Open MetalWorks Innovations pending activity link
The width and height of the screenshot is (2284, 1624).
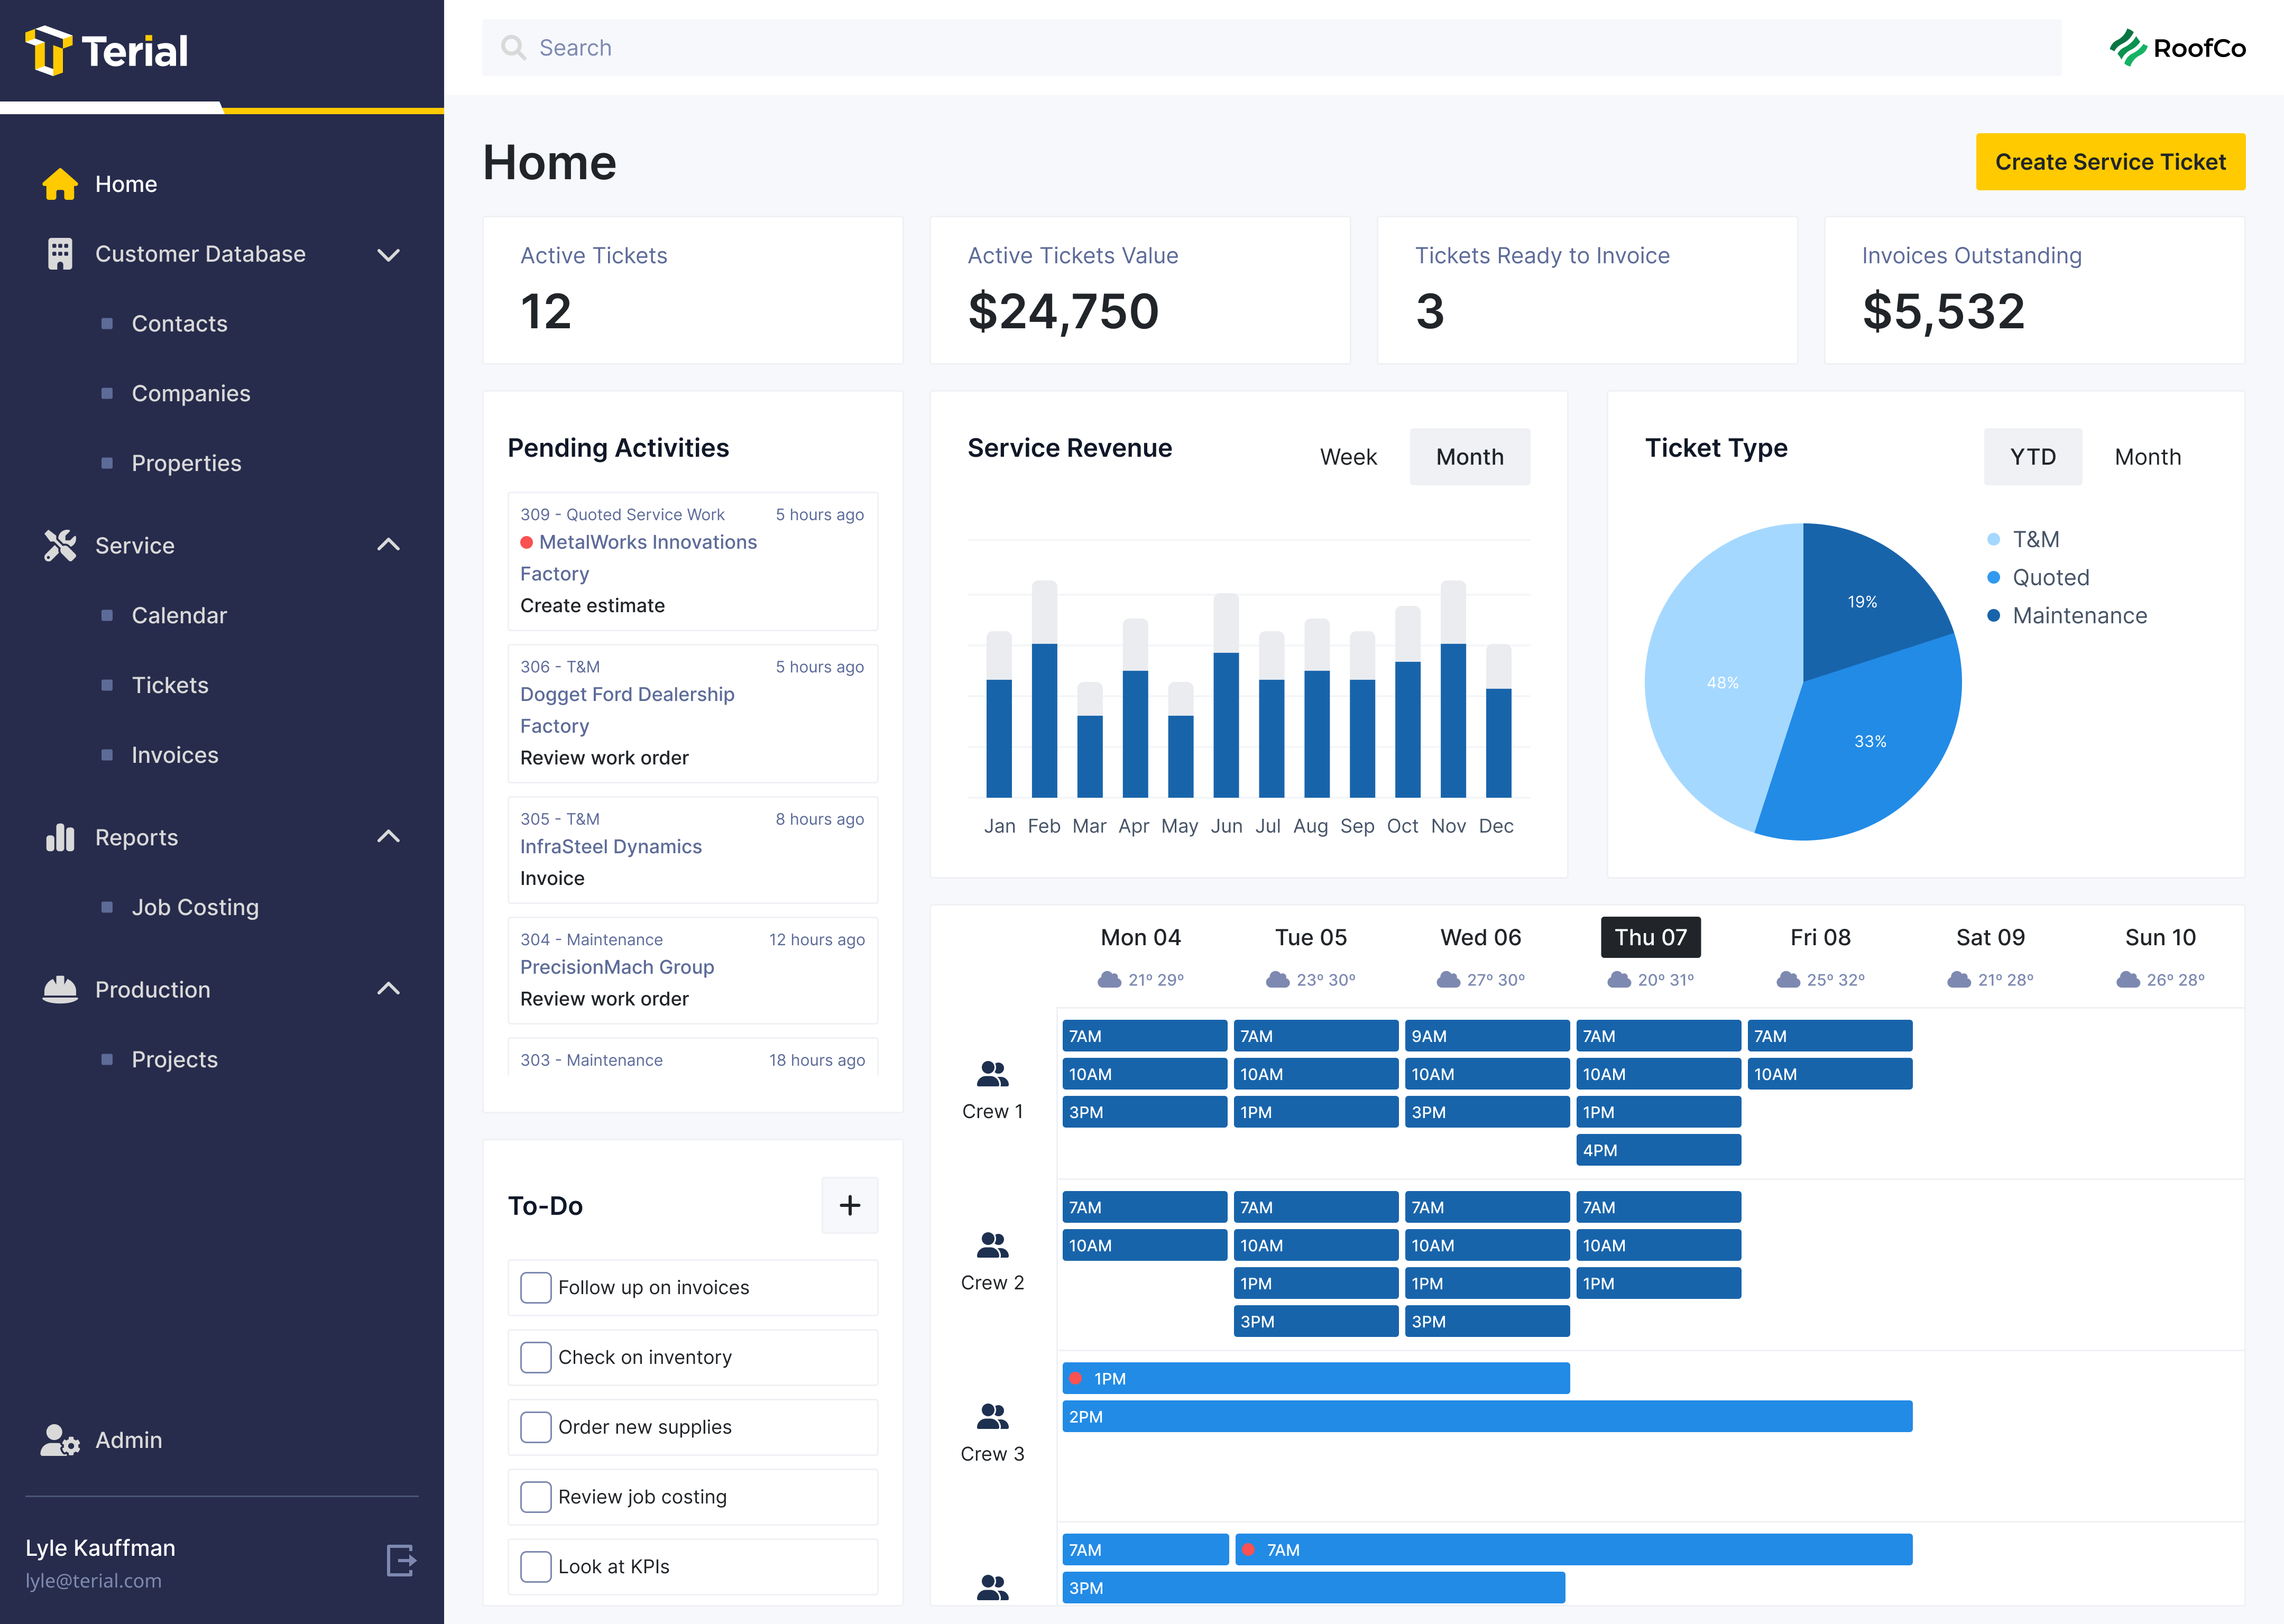(x=648, y=542)
